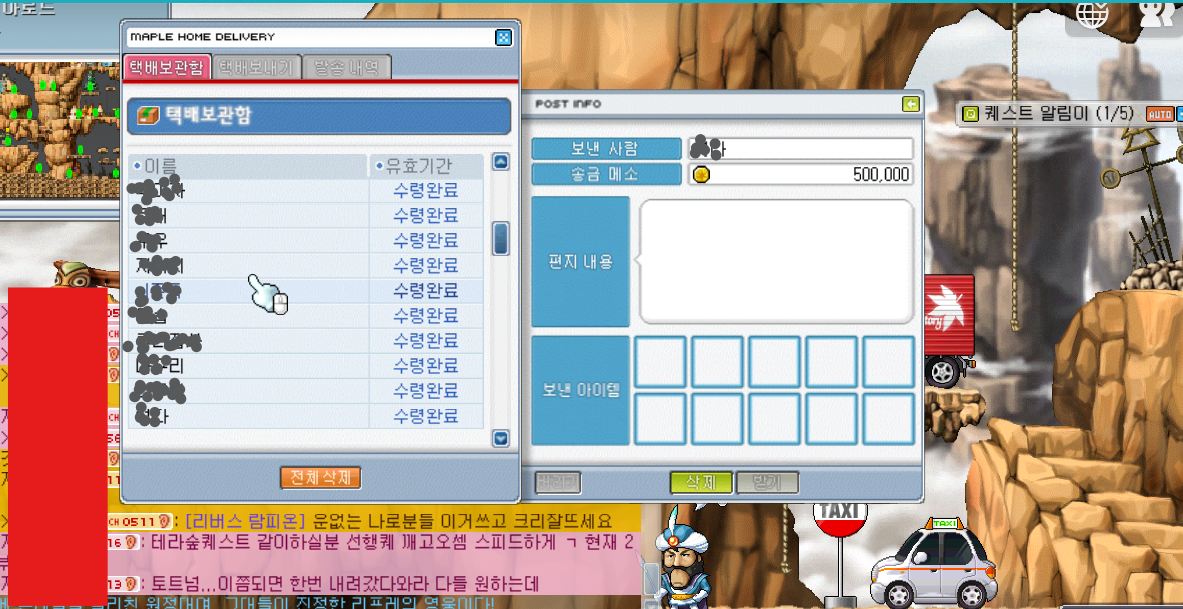The image size is (1183, 609).
Task: Click the globe world map icon
Action: pos(1092,14)
